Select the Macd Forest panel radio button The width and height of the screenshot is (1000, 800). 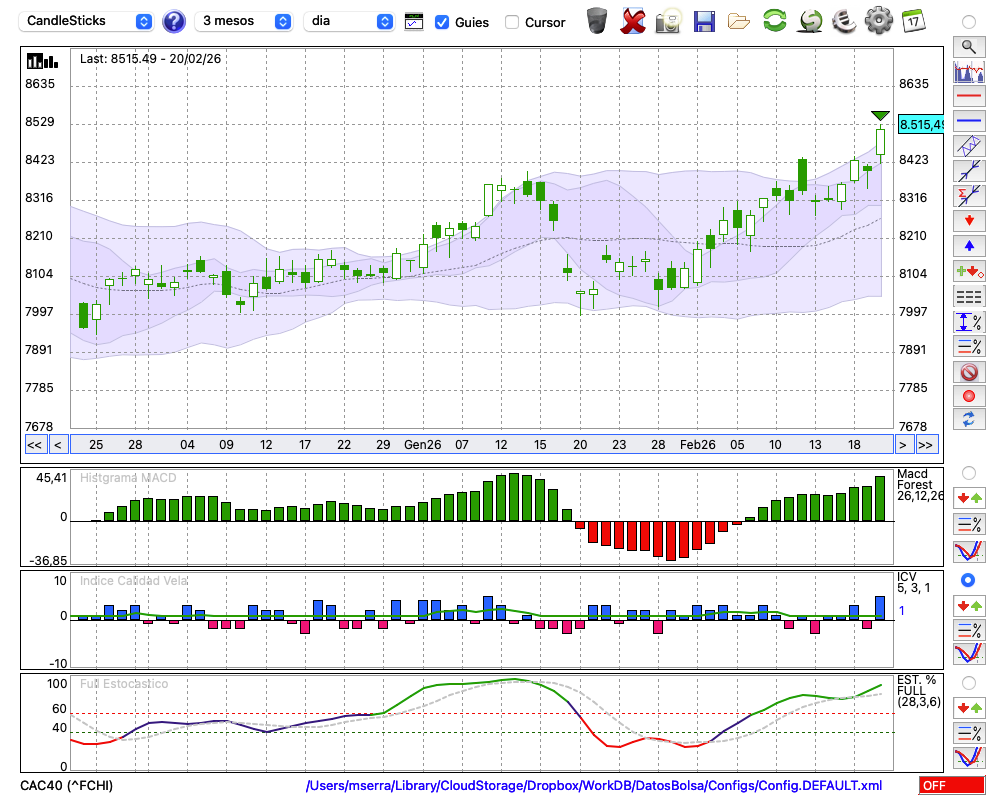click(968, 472)
